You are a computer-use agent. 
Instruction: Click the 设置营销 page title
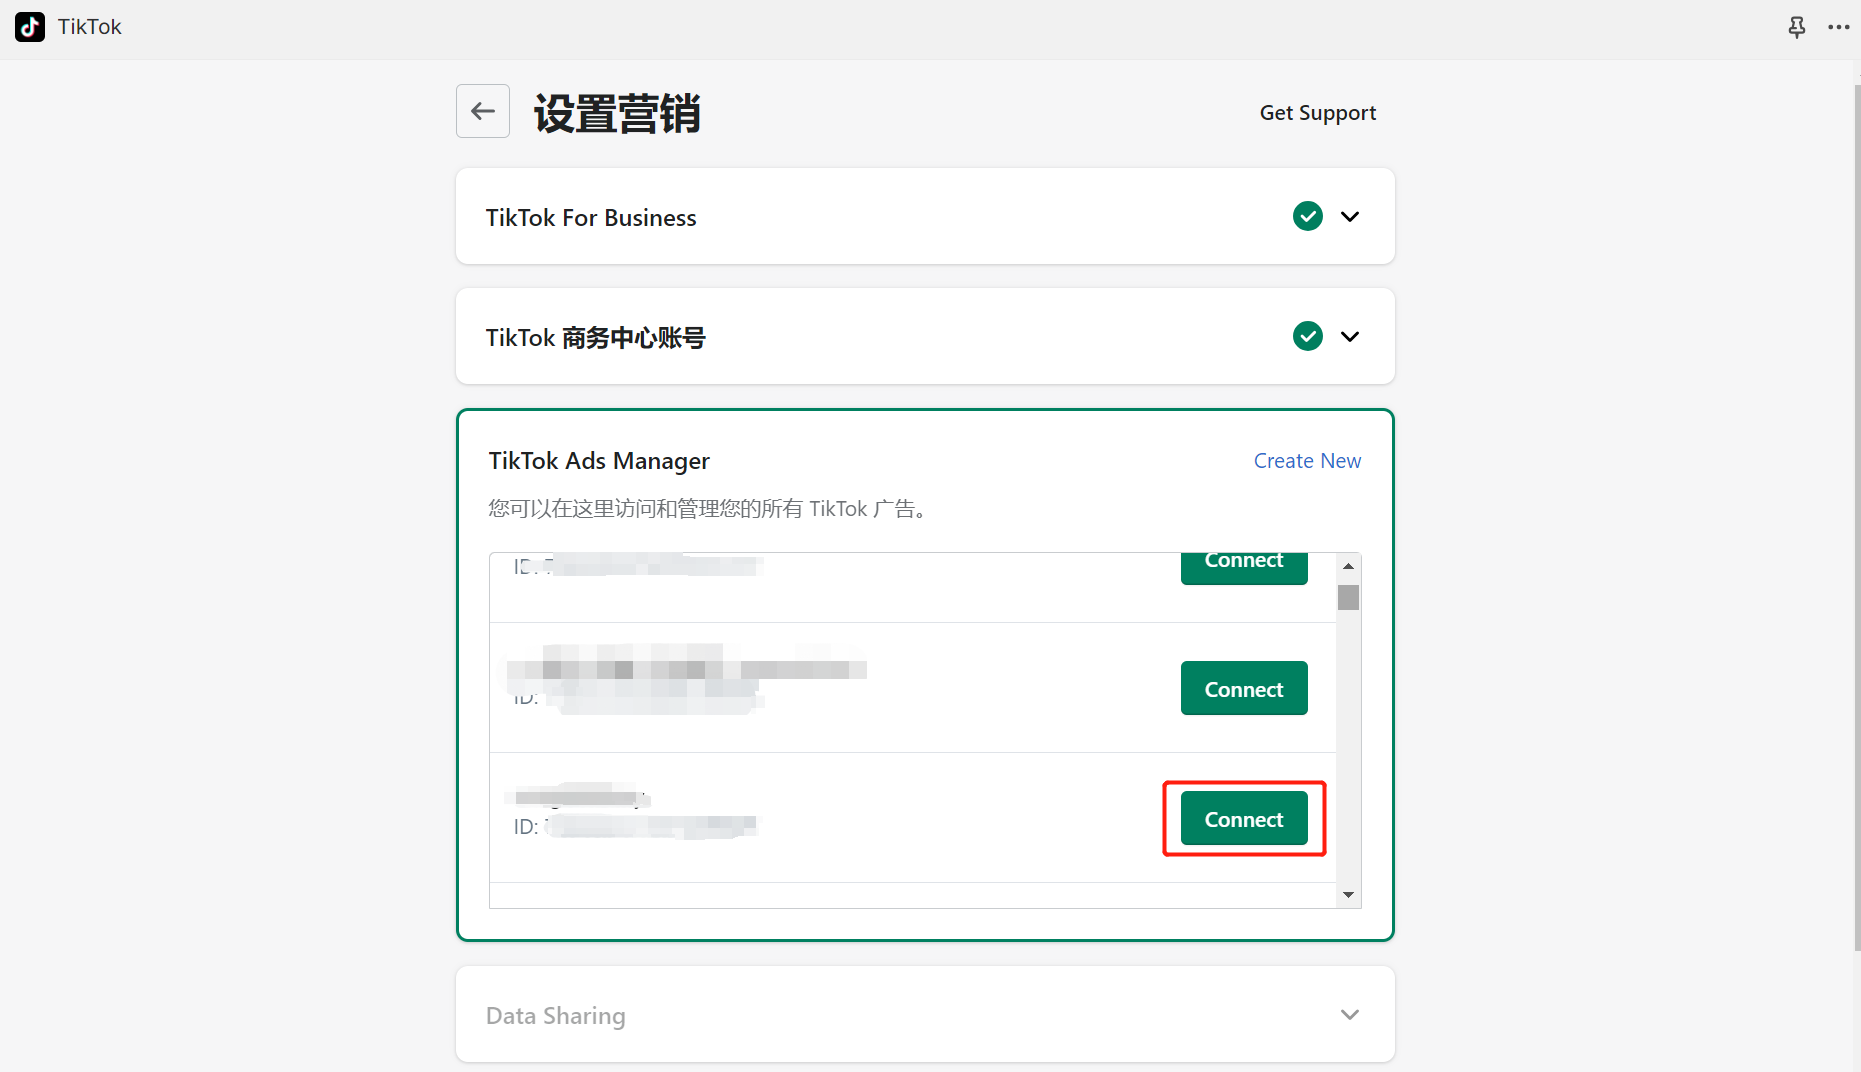click(x=617, y=113)
